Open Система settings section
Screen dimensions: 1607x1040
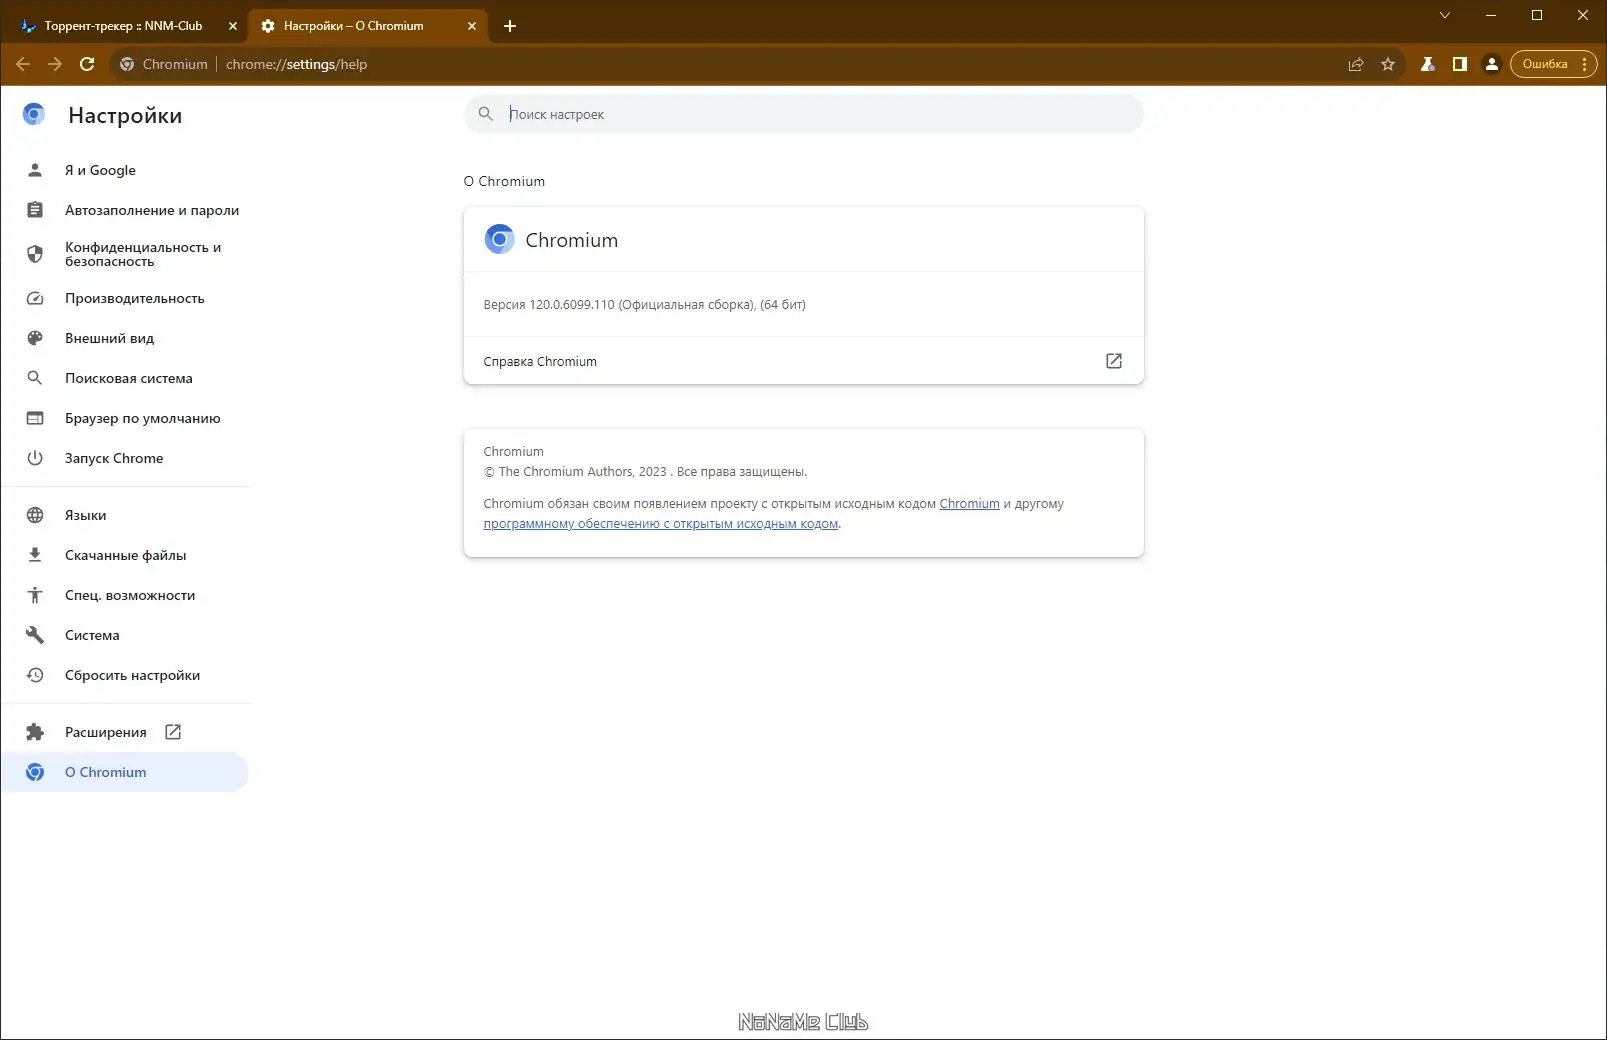(x=126, y=635)
